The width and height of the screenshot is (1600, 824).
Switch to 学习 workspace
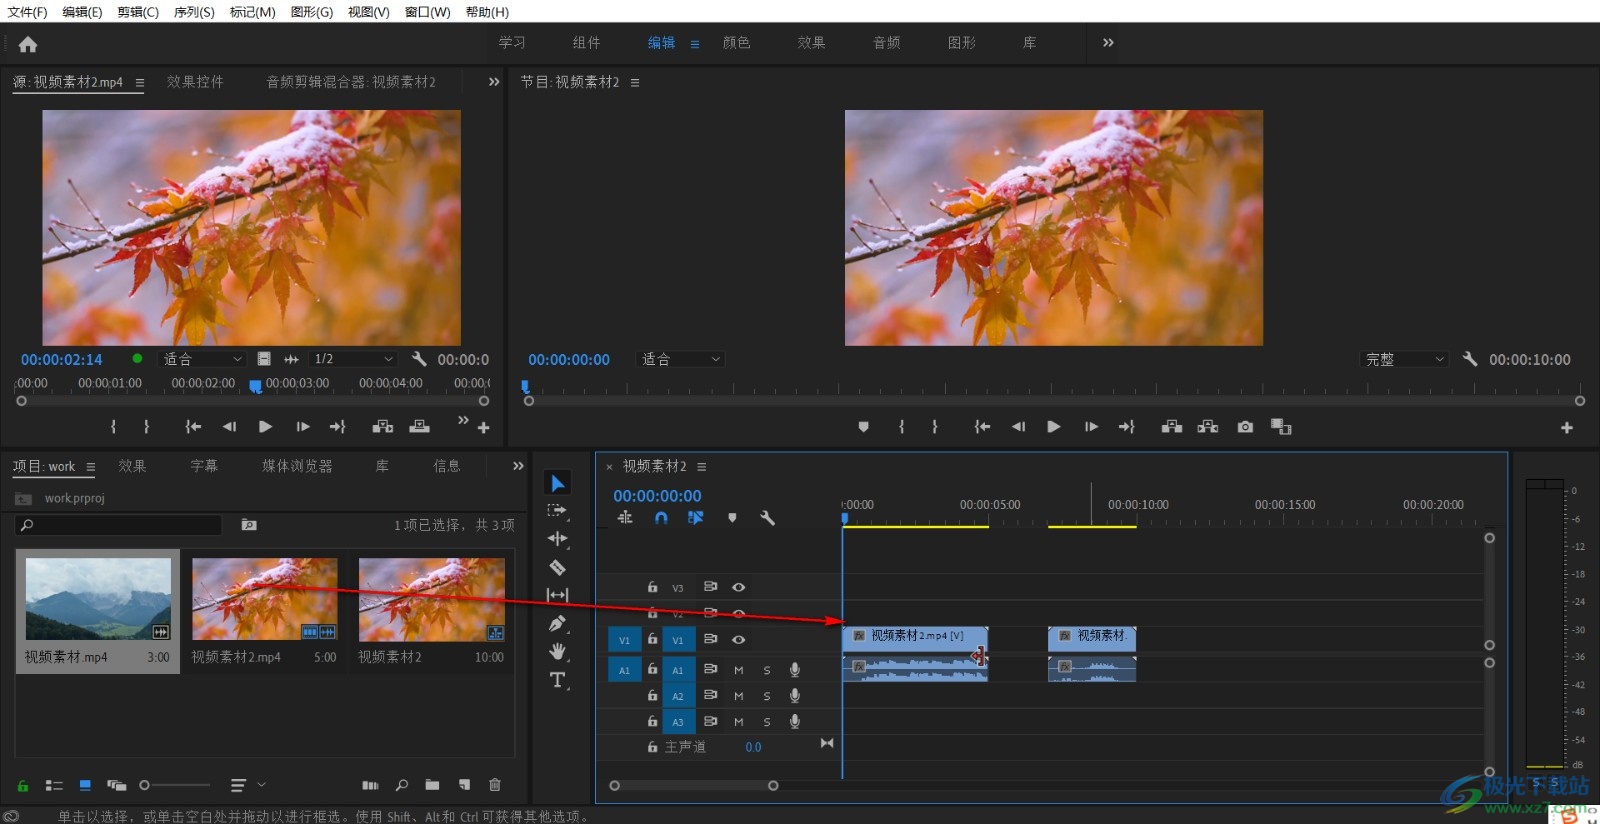pos(512,43)
